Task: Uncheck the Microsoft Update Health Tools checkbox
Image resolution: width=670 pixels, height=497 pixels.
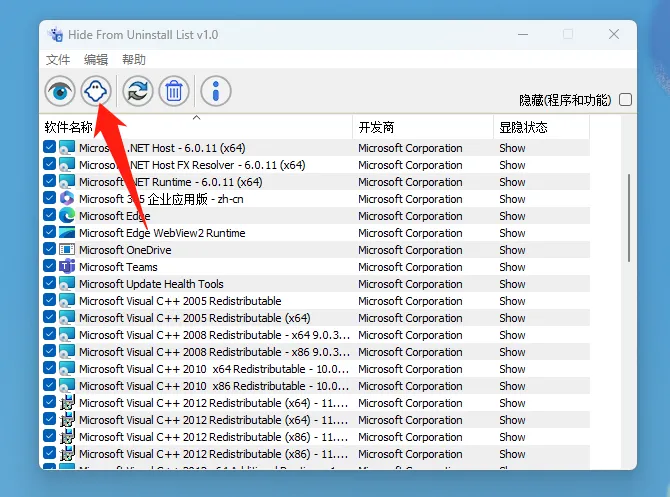Action: (x=50, y=283)
